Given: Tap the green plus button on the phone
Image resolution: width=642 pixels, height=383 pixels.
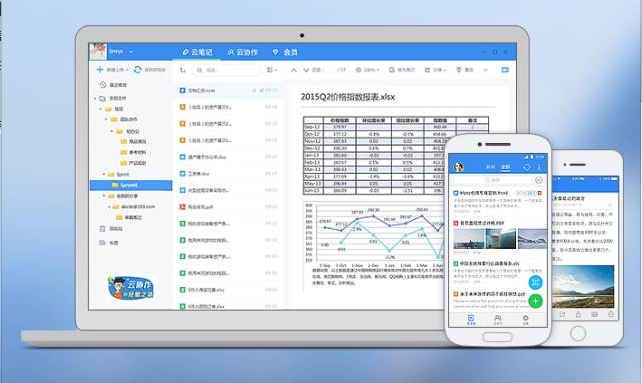Looking at the screenshot, I should [535, 301].
